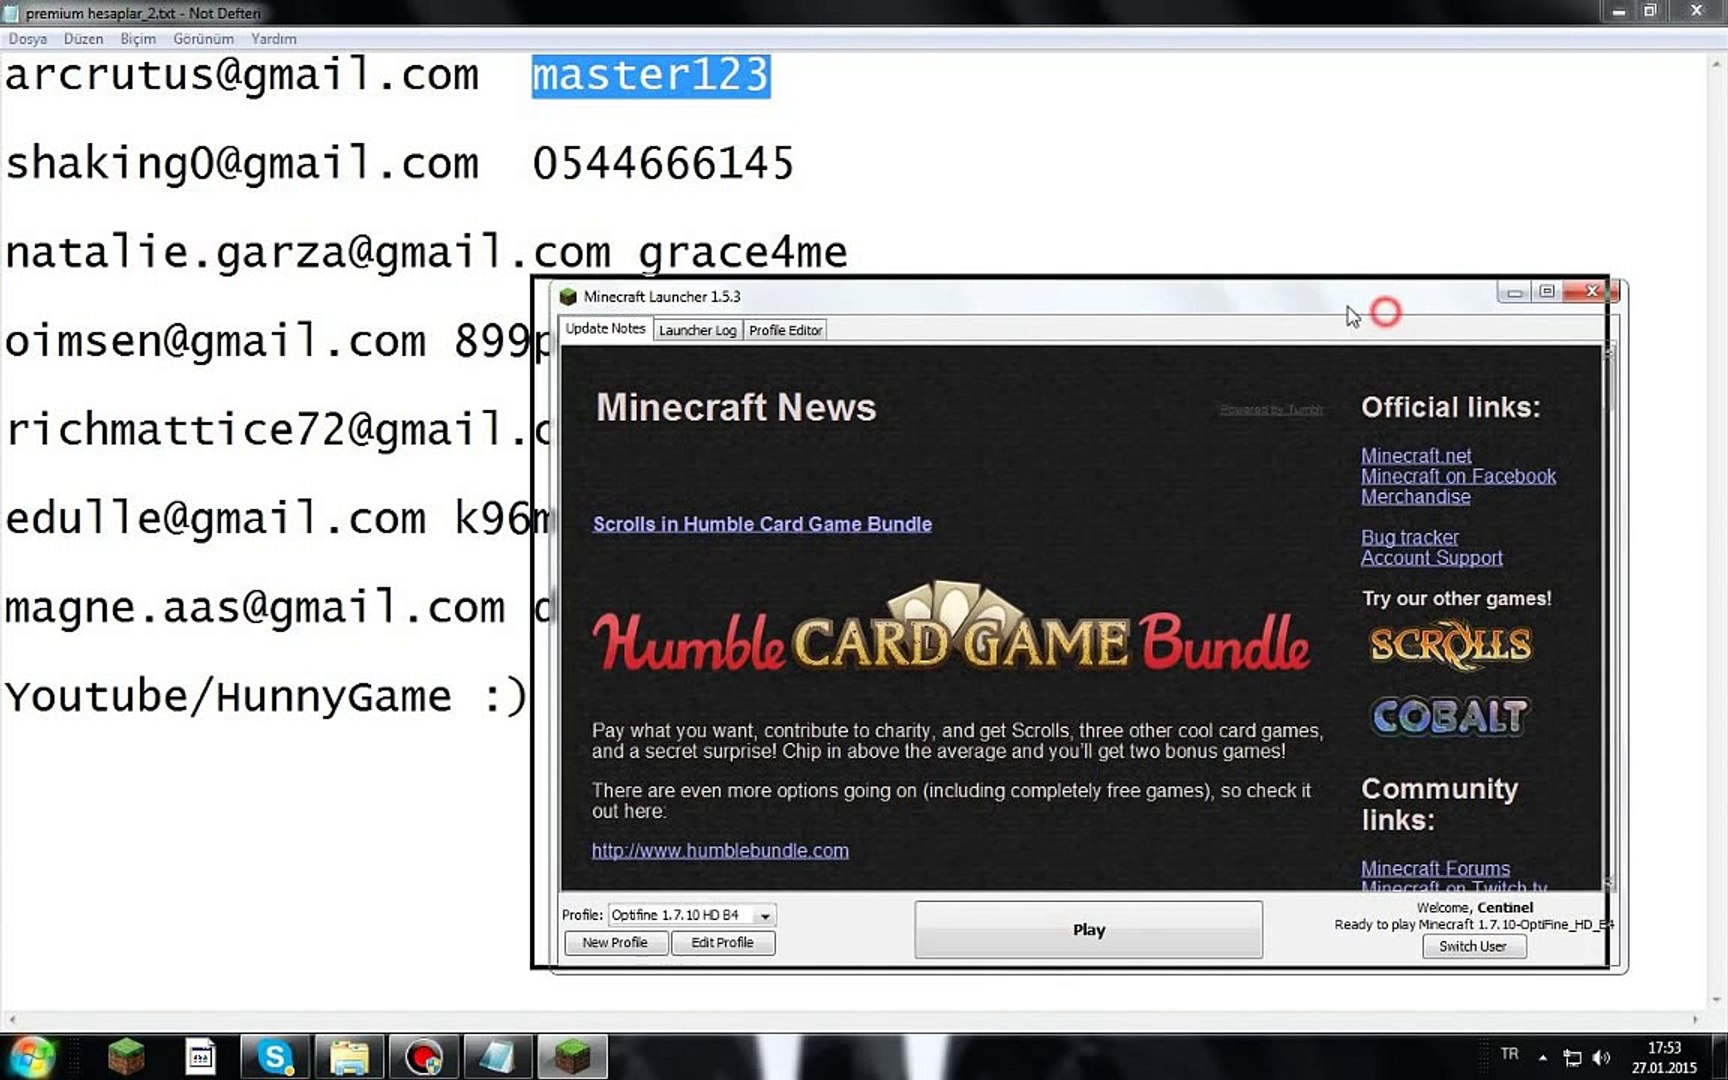Click the Edit Profile button
The width and height of the screenshot is (1728, 1080).
tap(722, 943)
